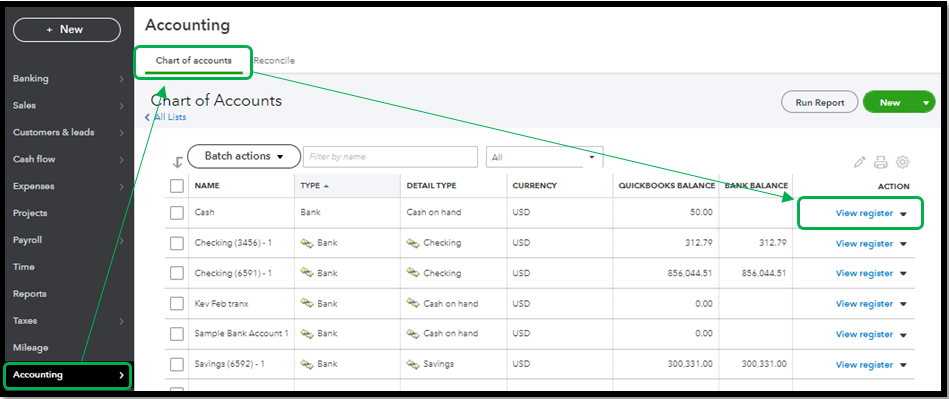Click the QUICKBOOKS BALANCE column header

(666, 186)
